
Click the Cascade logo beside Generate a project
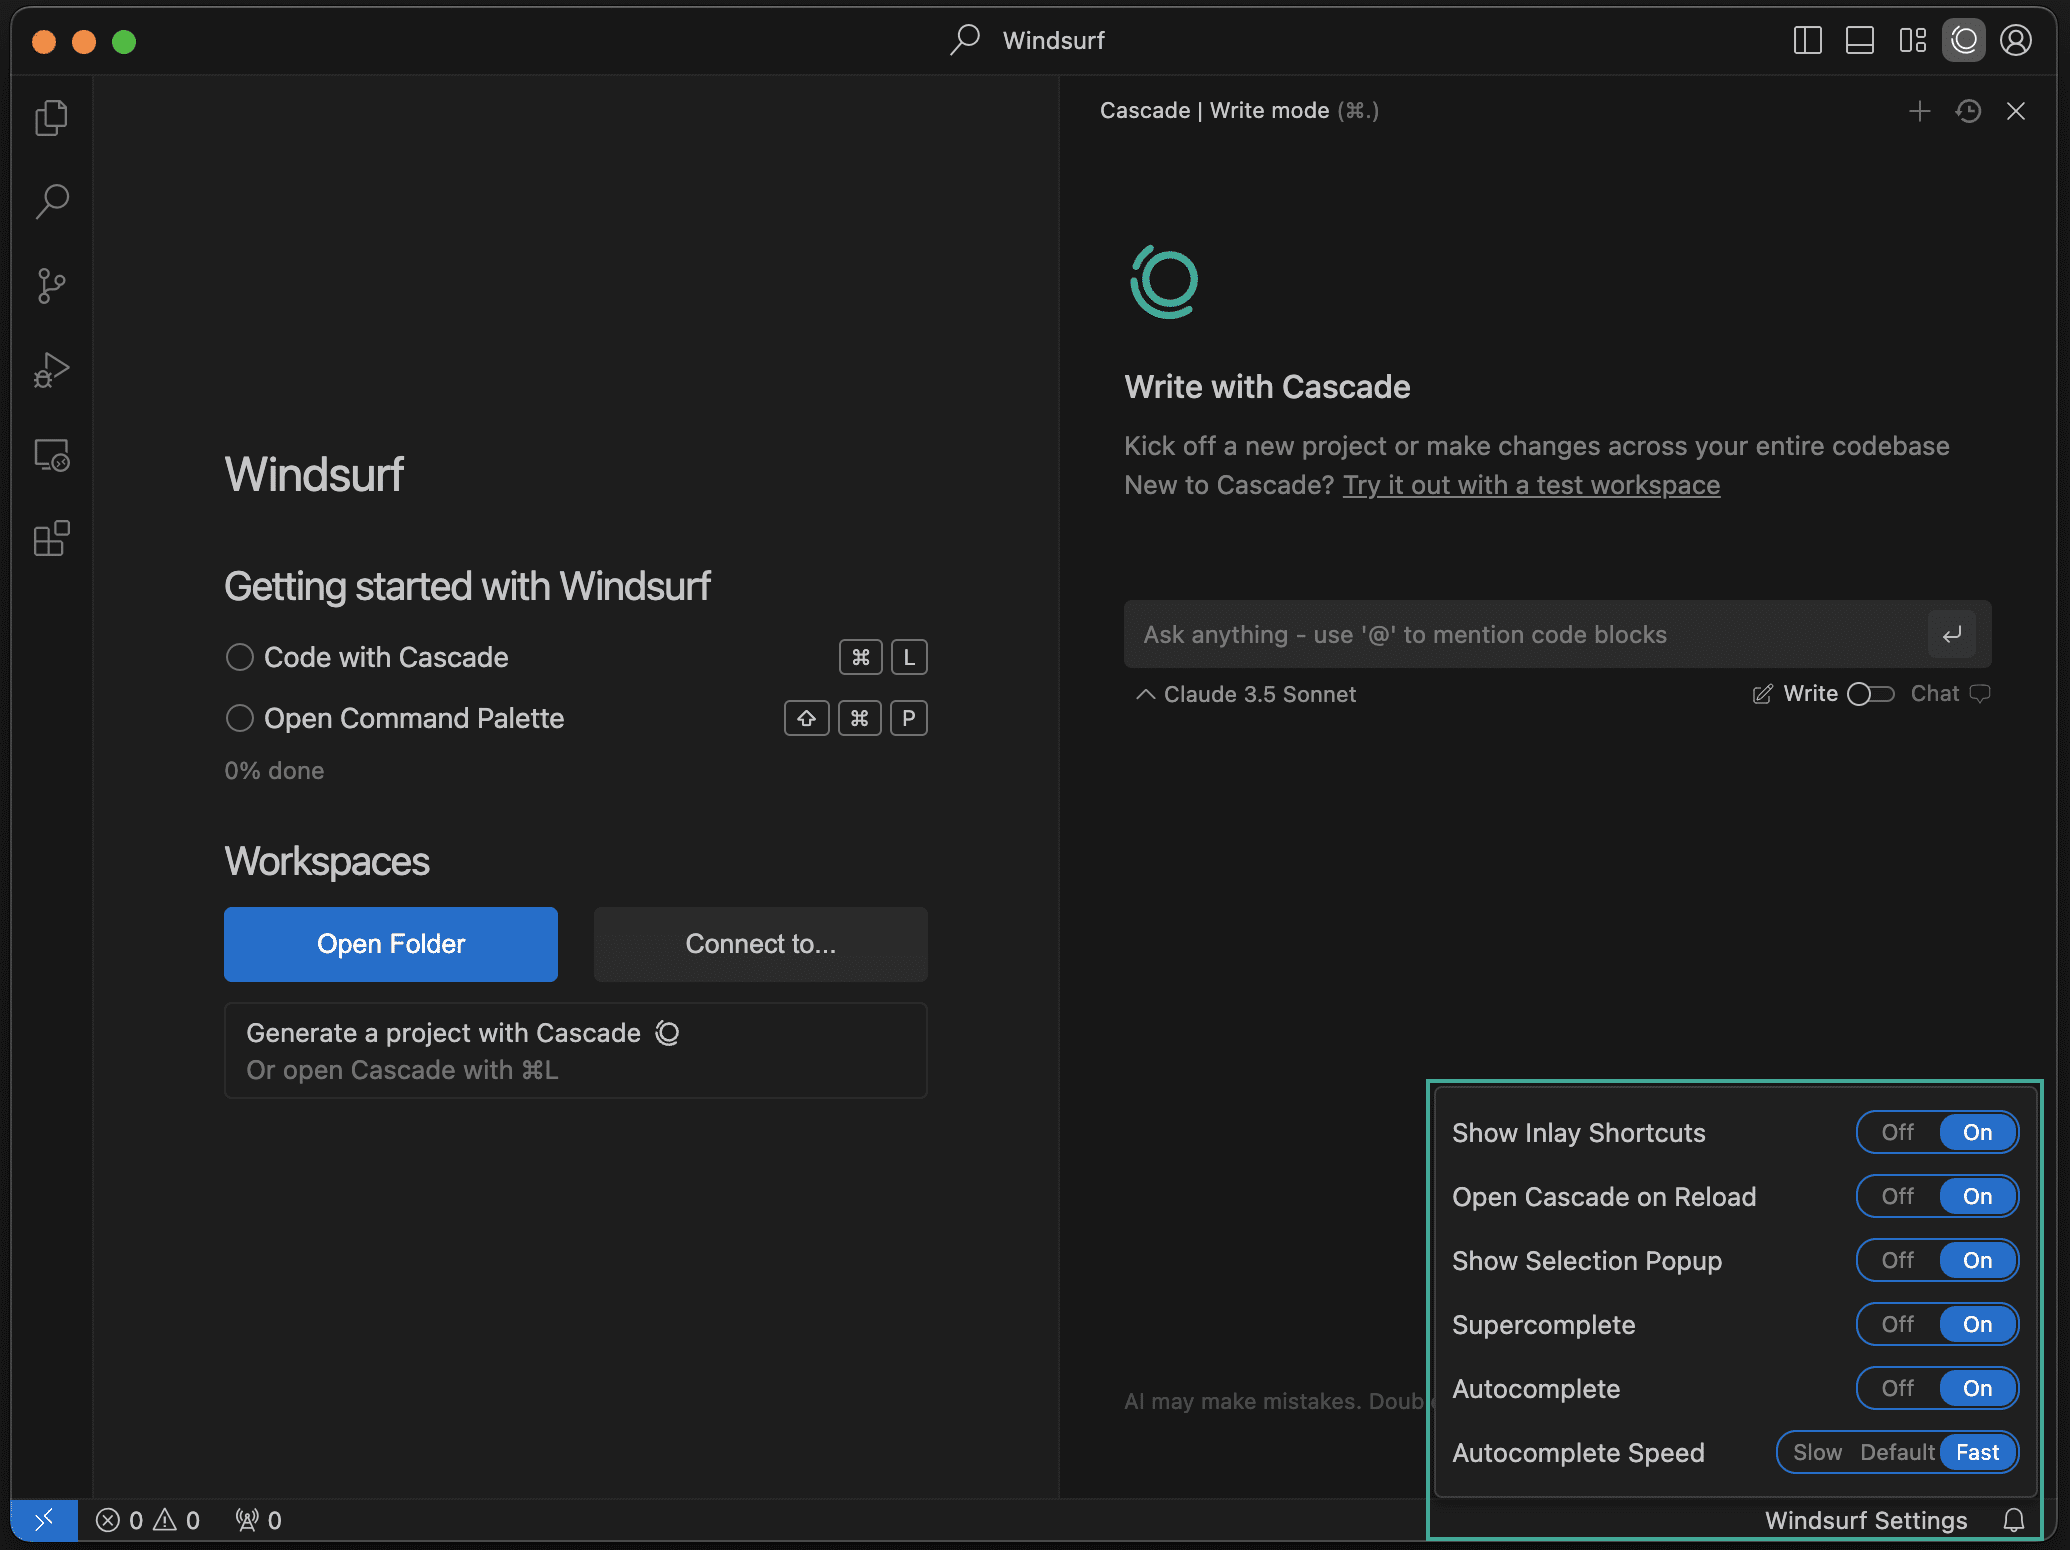coord(667,1033)
